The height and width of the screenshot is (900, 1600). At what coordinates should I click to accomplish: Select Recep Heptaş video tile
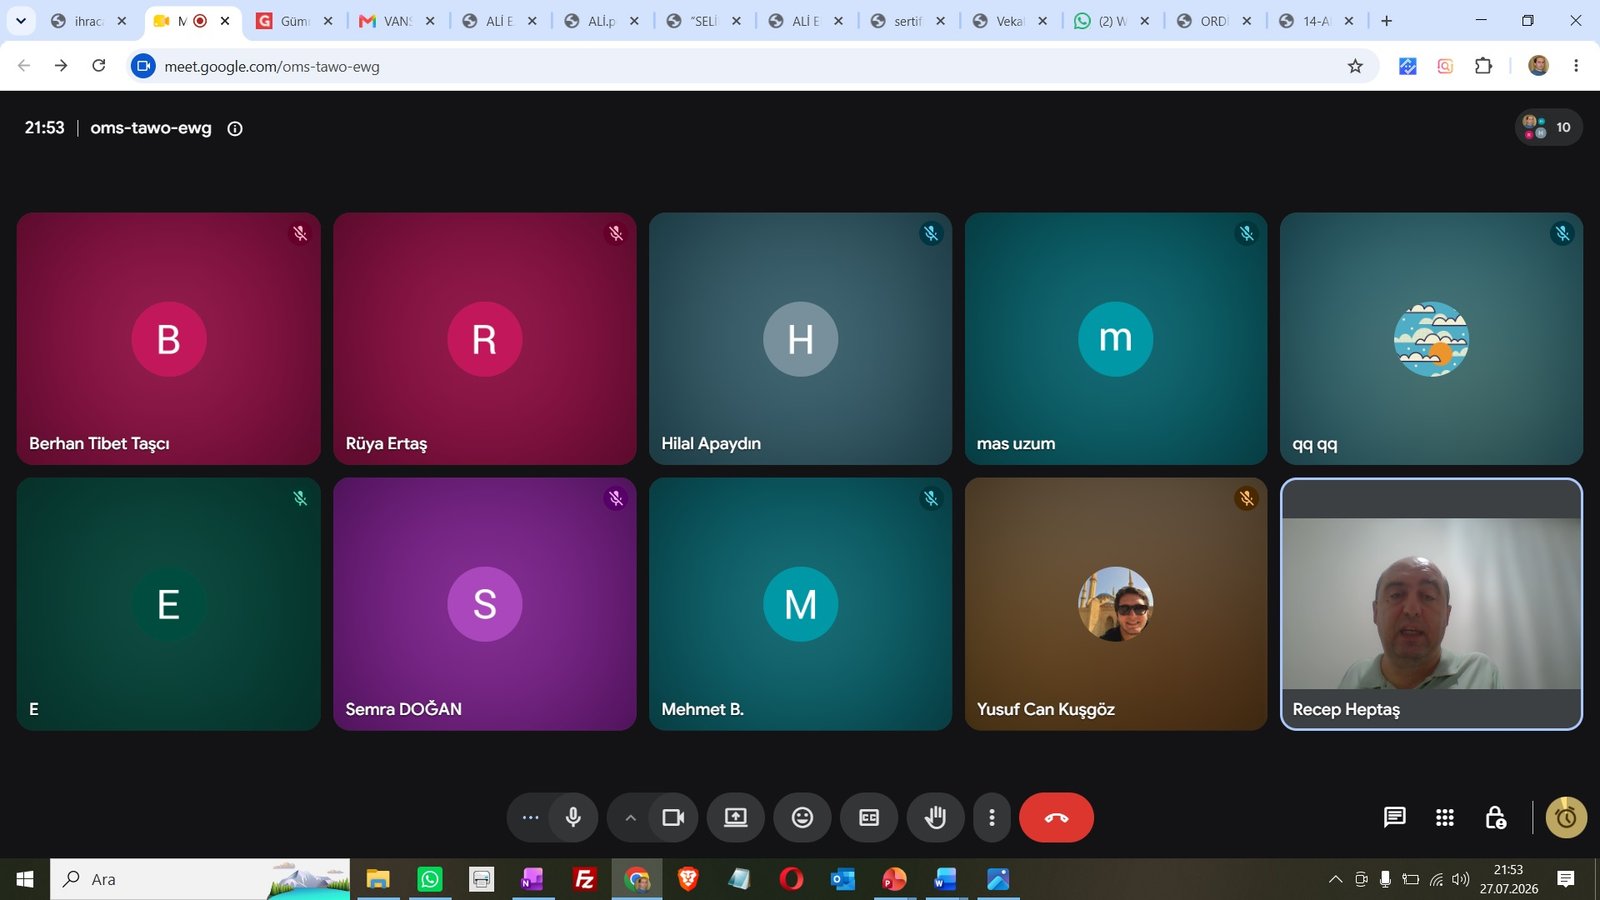1431,604
